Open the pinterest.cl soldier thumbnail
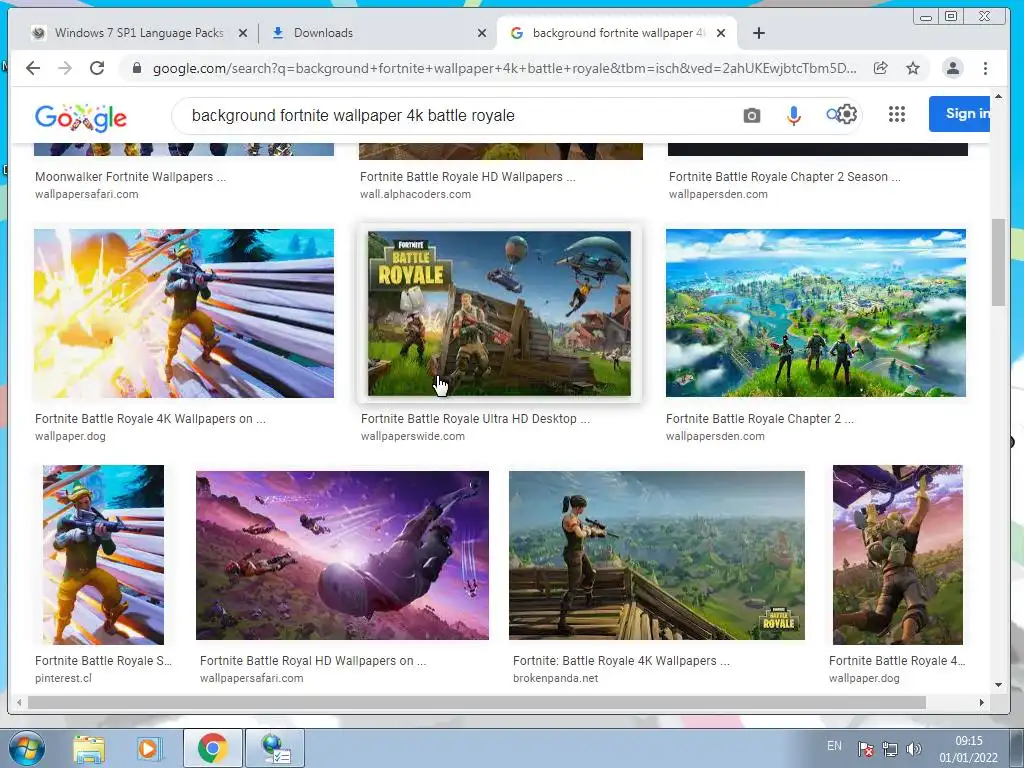The image size is (1024, 768). pos(103,555)
